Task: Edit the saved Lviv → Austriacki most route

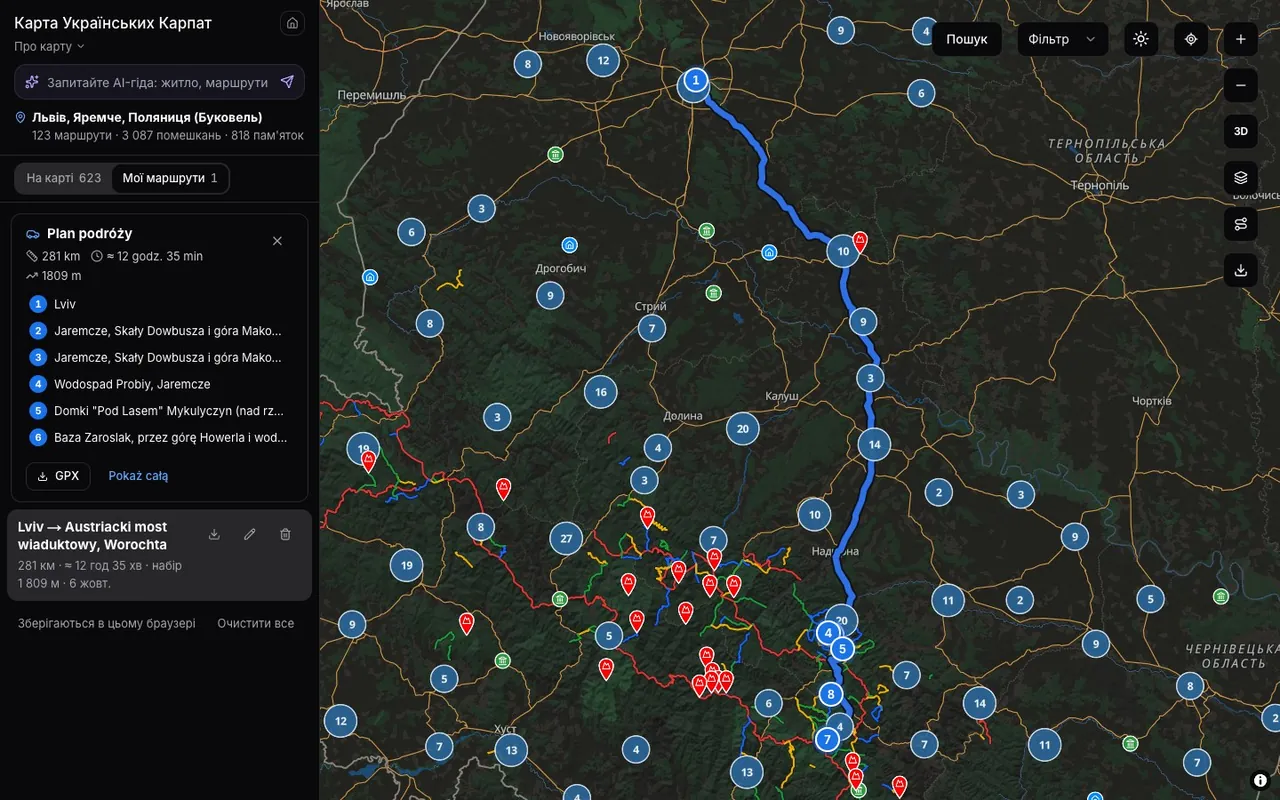Action: [x=250, y=535]
